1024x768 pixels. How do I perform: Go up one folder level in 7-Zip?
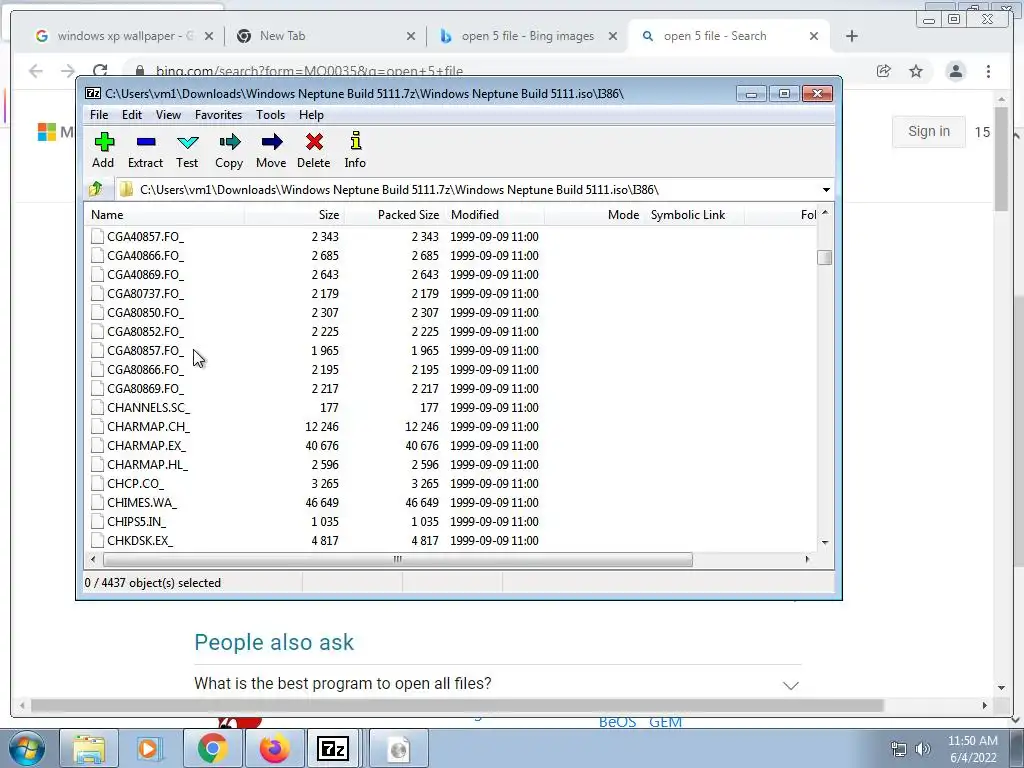click(96, 189)
